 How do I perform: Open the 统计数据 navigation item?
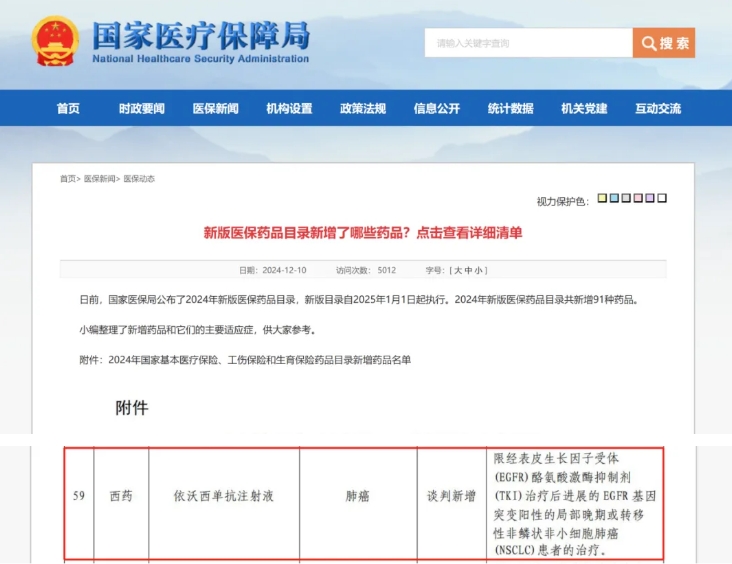(x=511, y=108)
